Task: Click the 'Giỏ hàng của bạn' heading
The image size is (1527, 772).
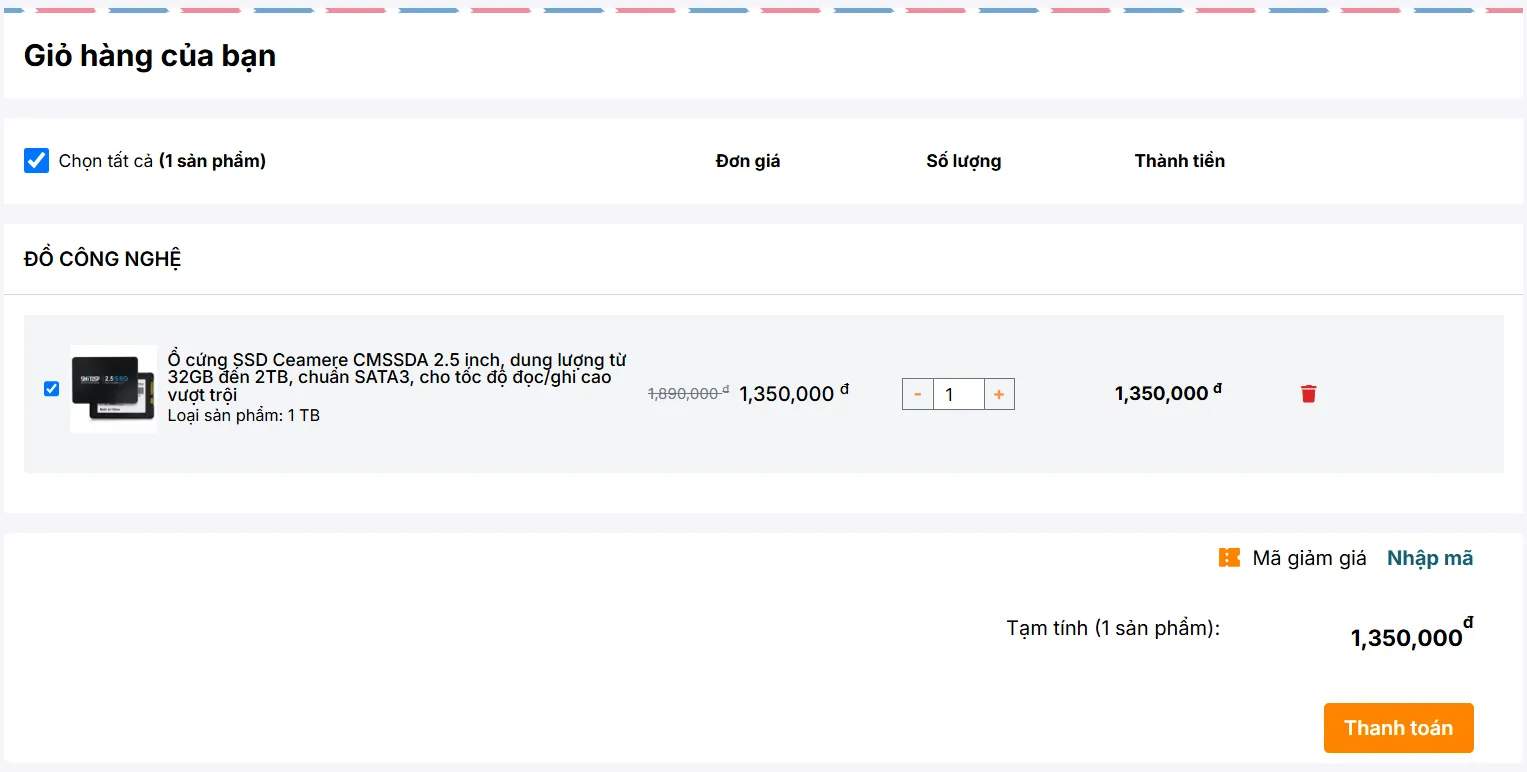Action: tap(150, 56)
